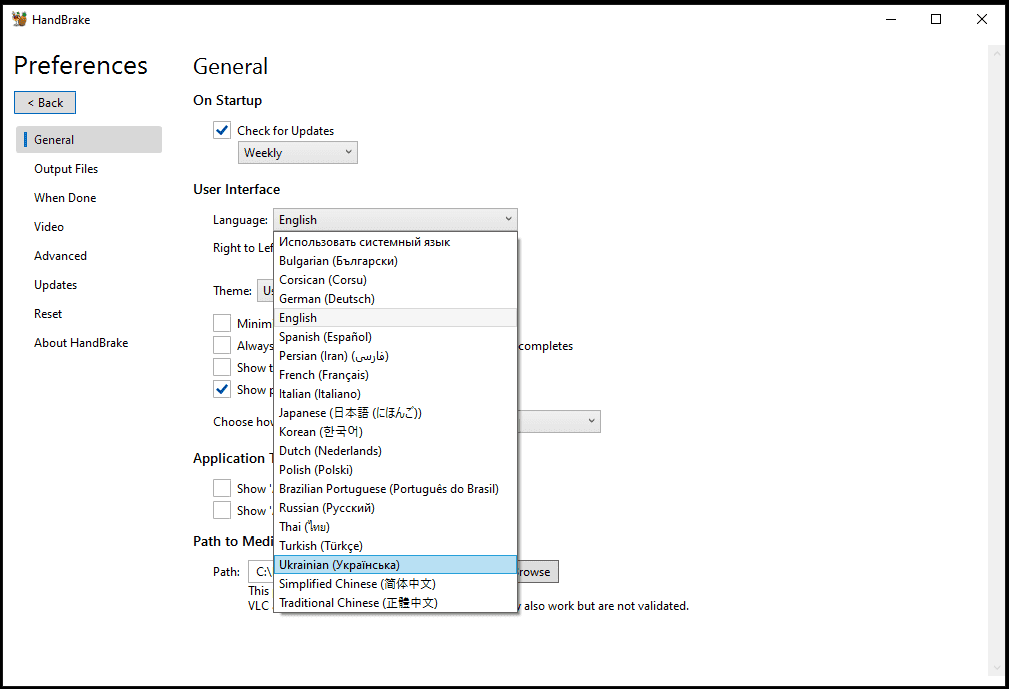Screen dimensions: 1009x689
Task: Enable the unchecked Show t… checkbox
Action: (x=222, y=367)
